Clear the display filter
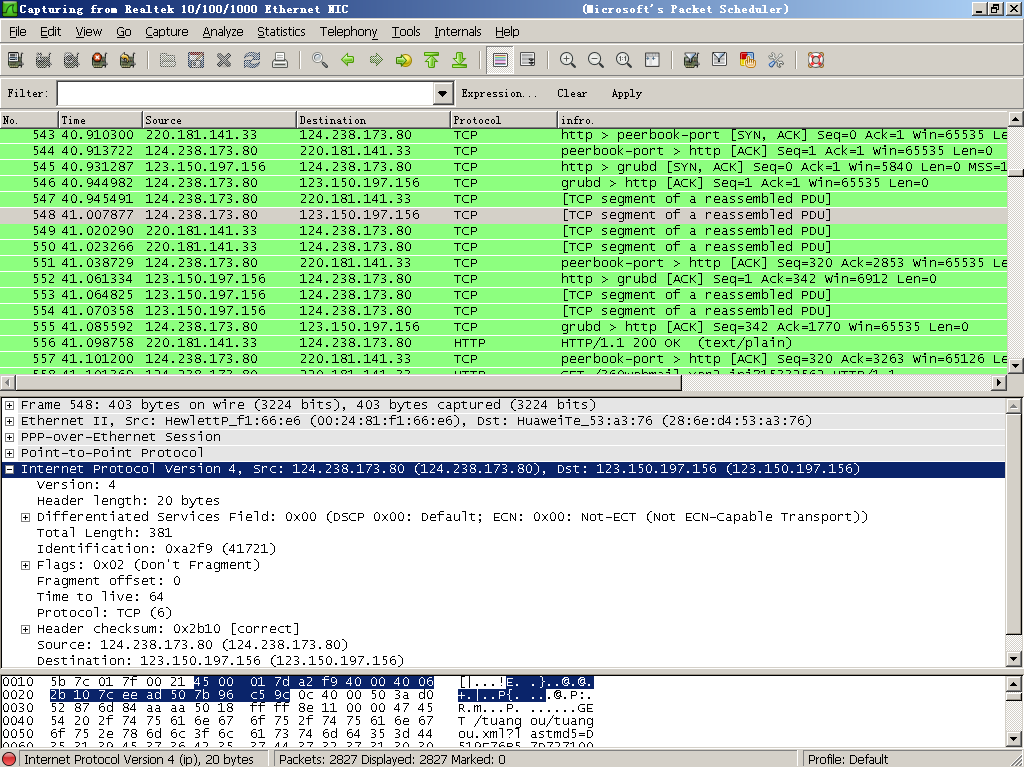 point(572,93)
